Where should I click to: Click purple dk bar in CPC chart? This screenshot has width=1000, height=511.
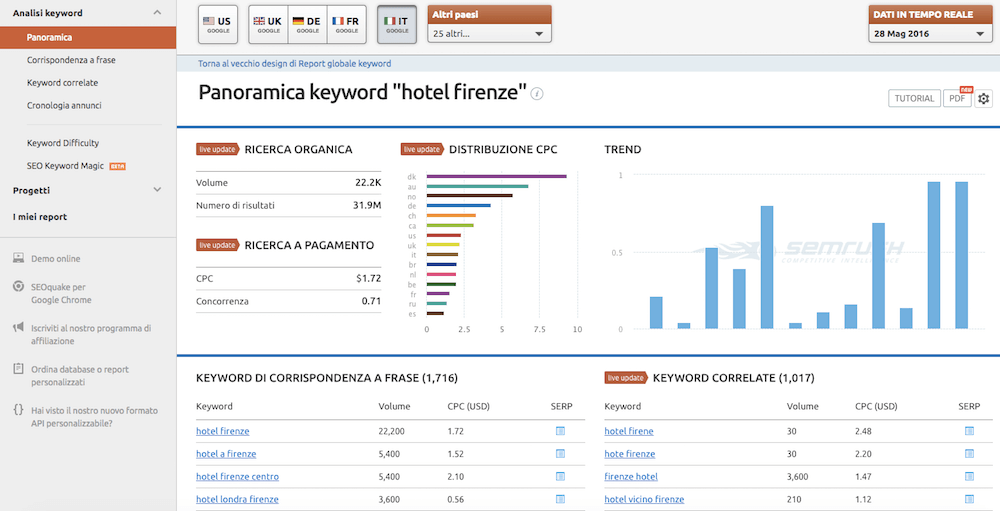[x=496, y=176]
